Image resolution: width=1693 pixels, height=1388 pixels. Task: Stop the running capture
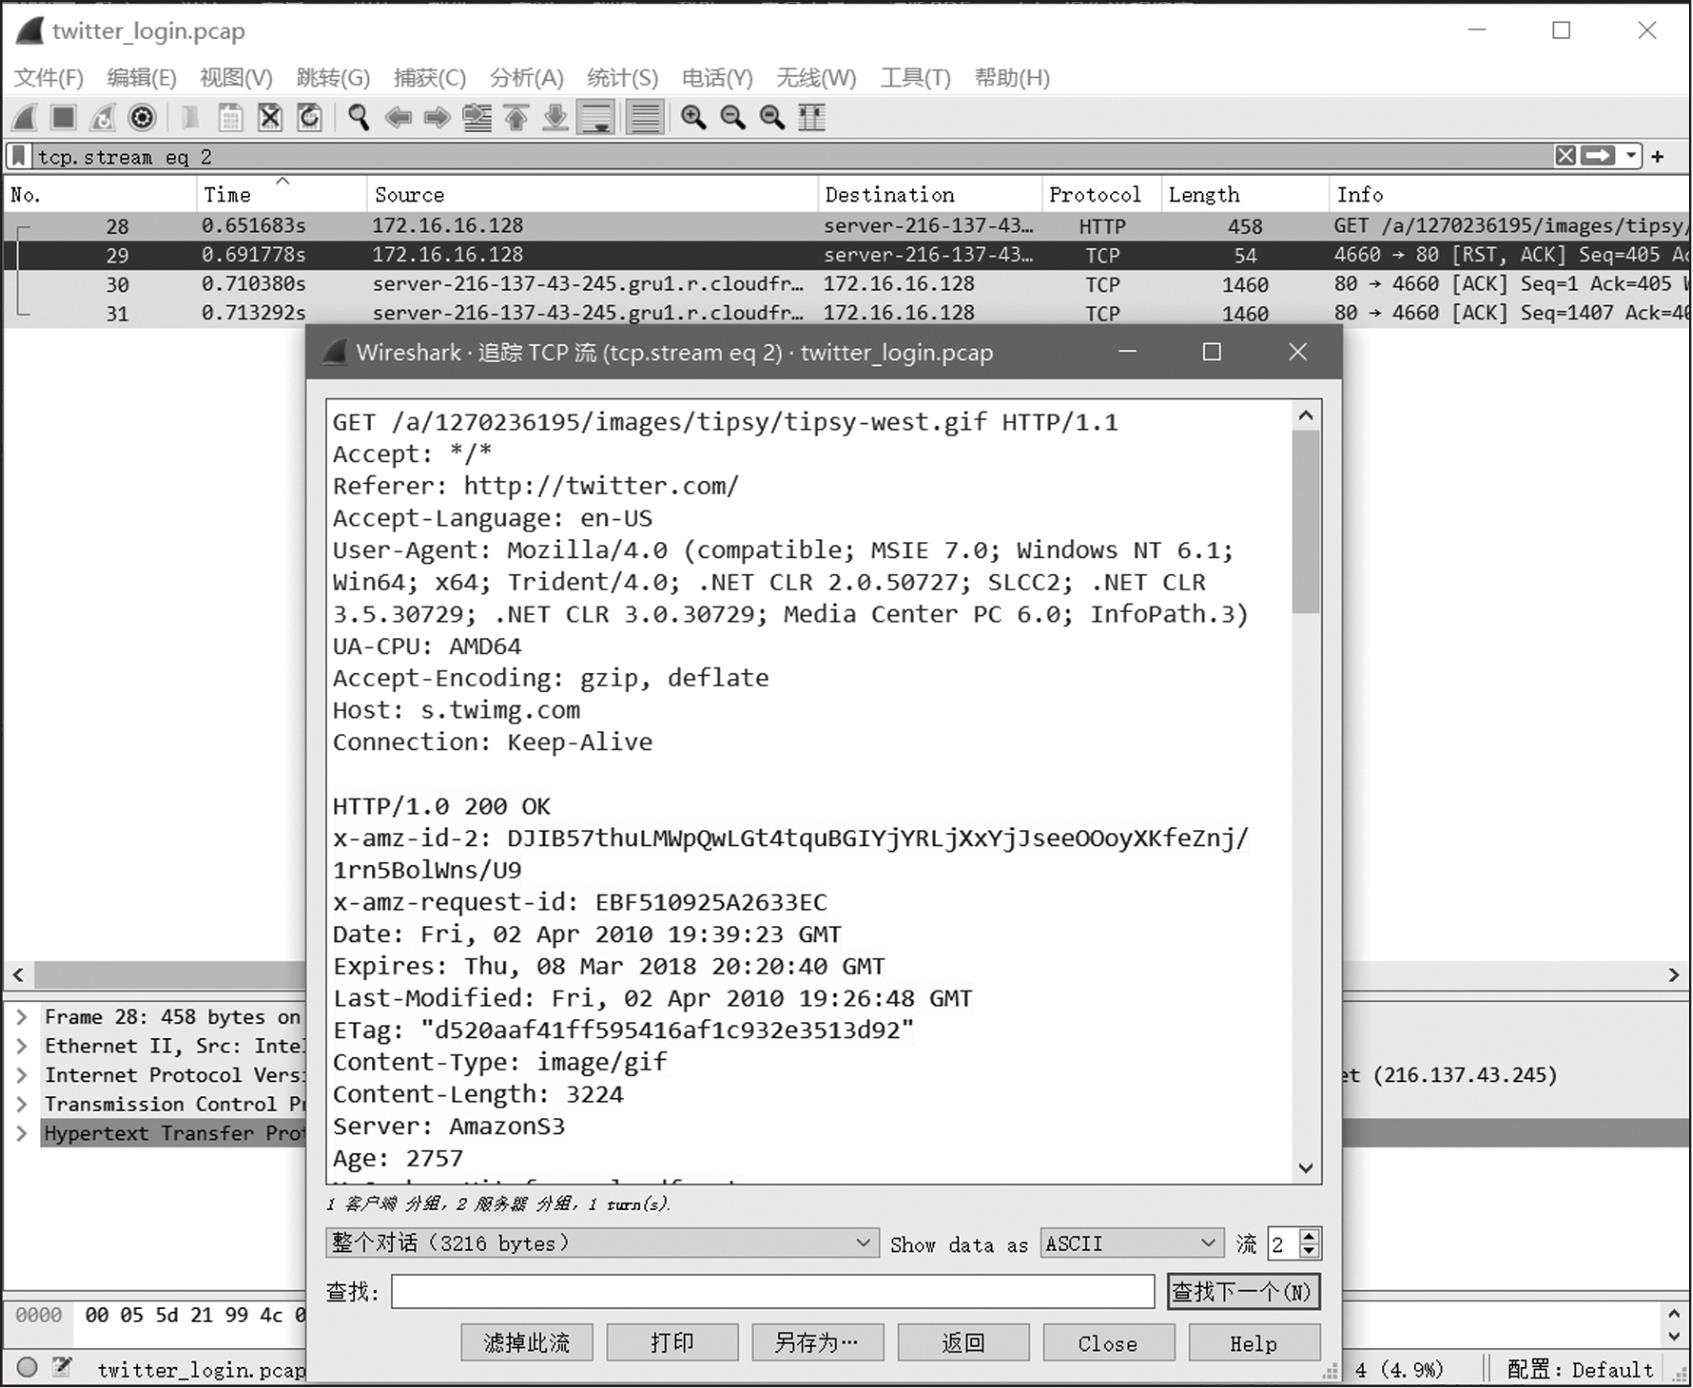(64, 118)
